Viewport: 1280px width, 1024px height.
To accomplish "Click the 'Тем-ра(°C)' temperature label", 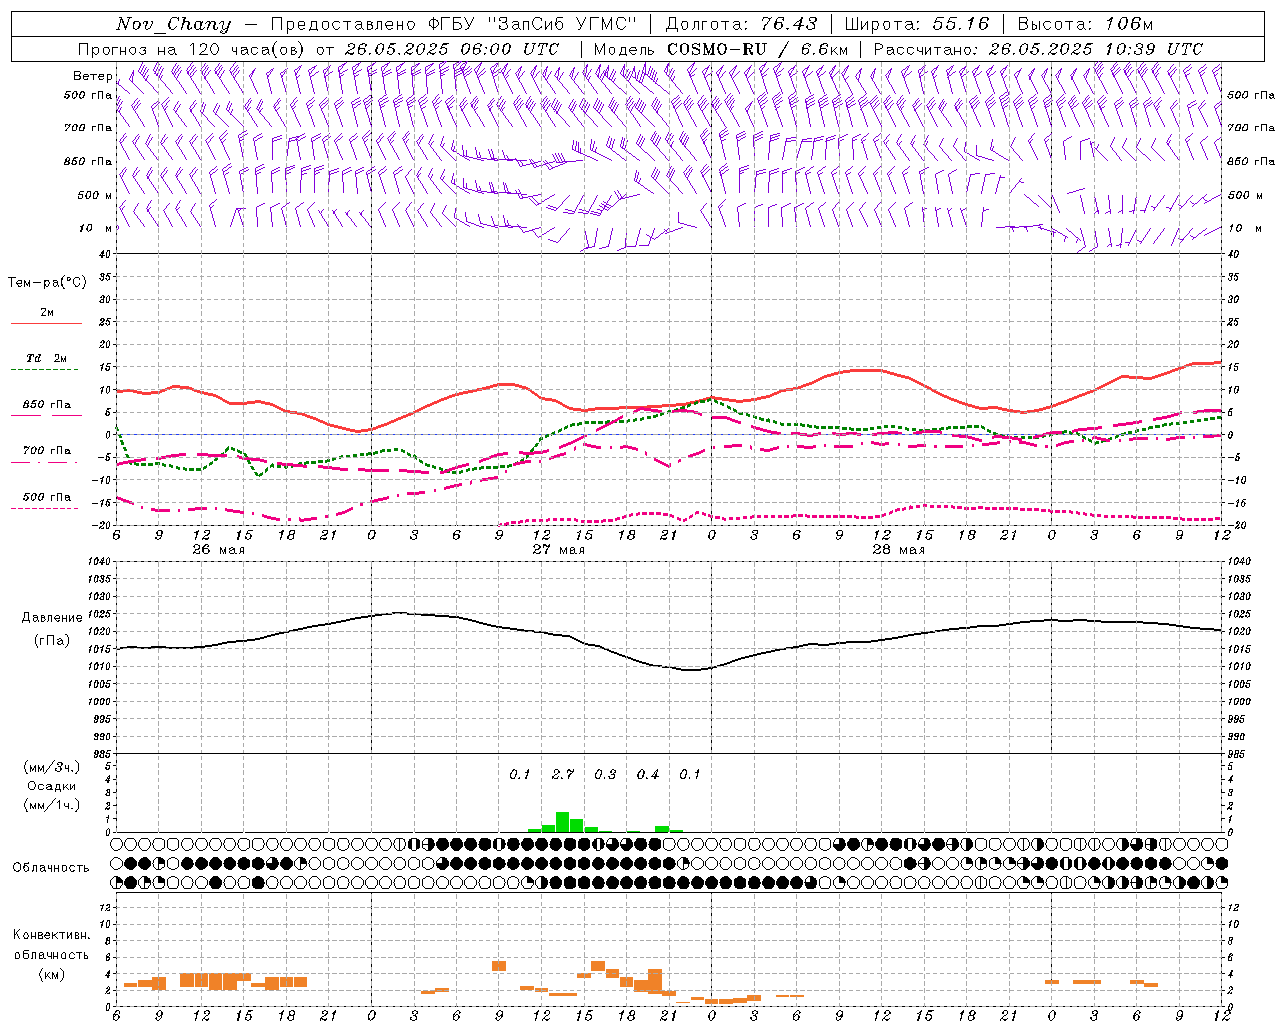I will pyautogui.click(x=47, y=283).
